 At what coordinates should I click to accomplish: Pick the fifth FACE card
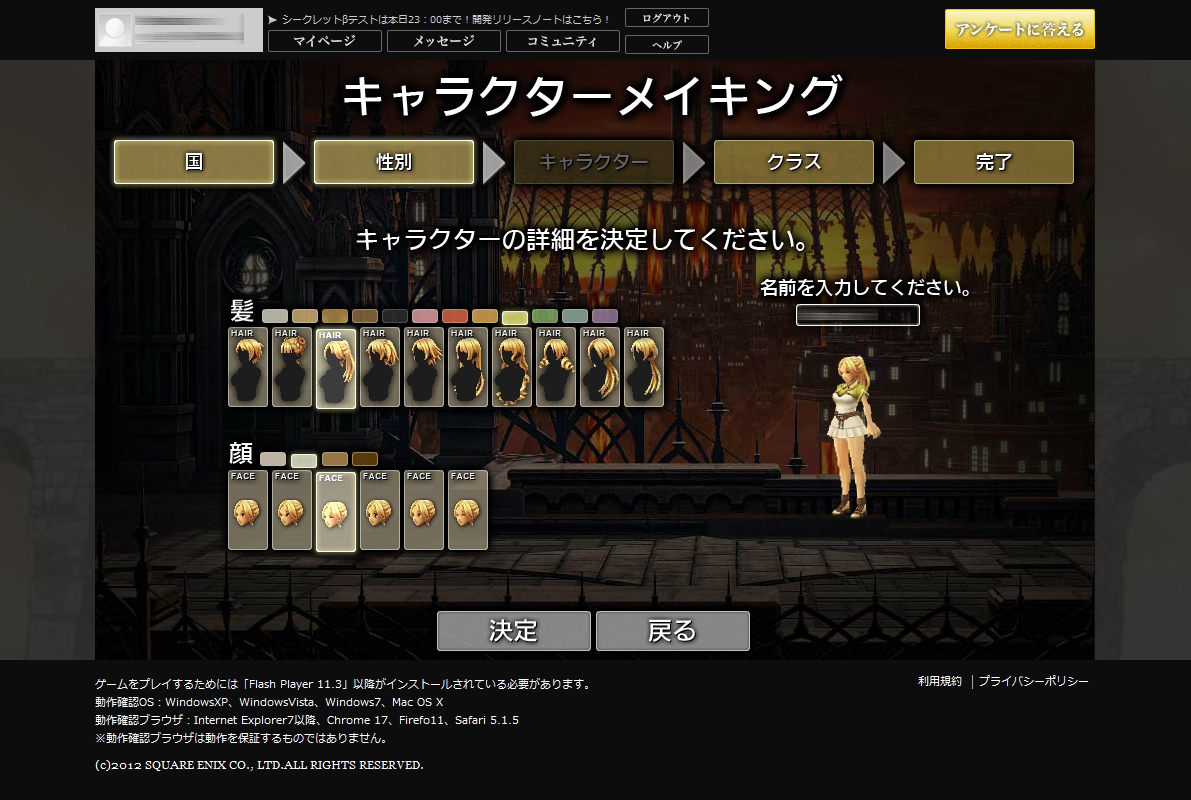click(x=424, y=510)
